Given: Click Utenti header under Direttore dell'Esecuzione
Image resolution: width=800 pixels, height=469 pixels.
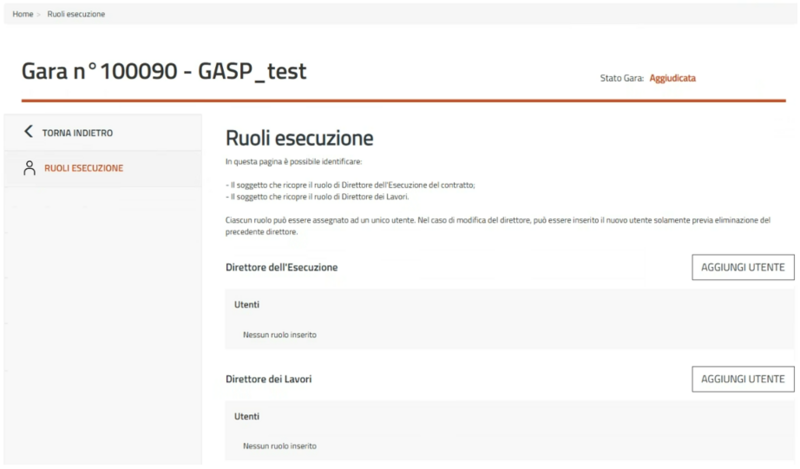Looking at the screenshot, I should [x=246, y=304].
